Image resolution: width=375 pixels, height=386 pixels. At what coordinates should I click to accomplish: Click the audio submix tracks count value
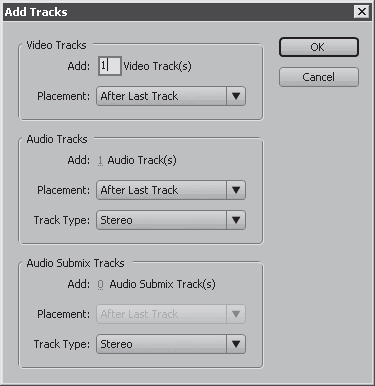click(100, 284)
